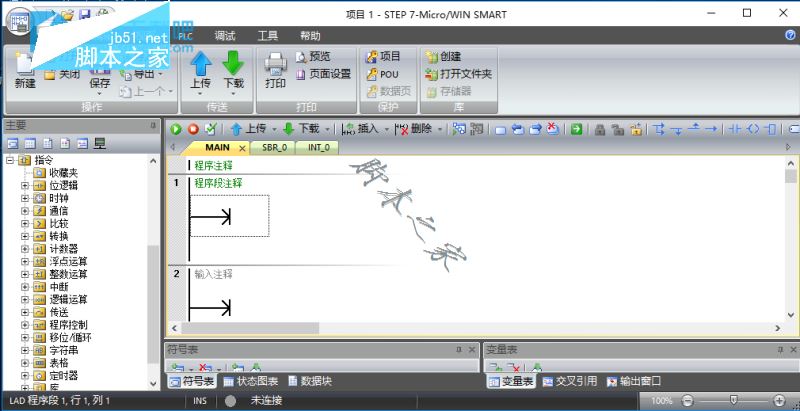
Task: Open Data Block from navigation bar icons
Action: tap(47, 144)
